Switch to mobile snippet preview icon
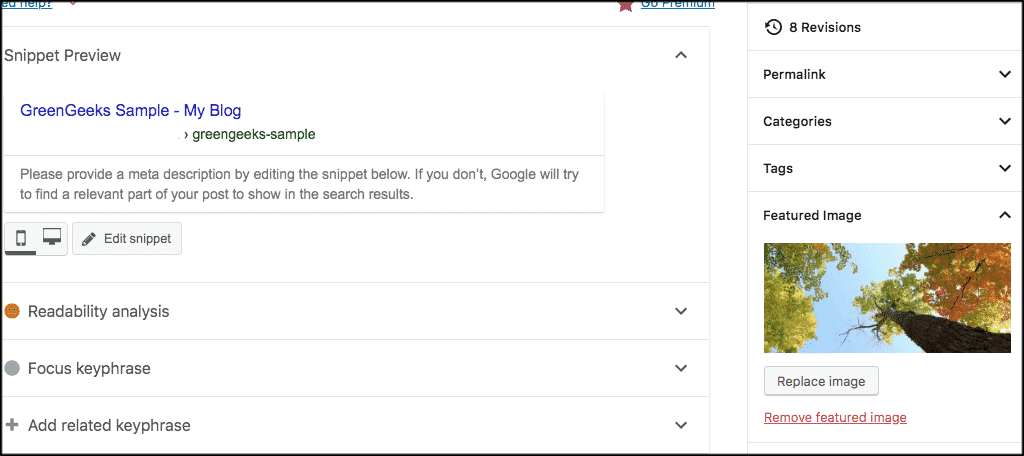This screenshot has height=456, width=1024. pos(20,238)
